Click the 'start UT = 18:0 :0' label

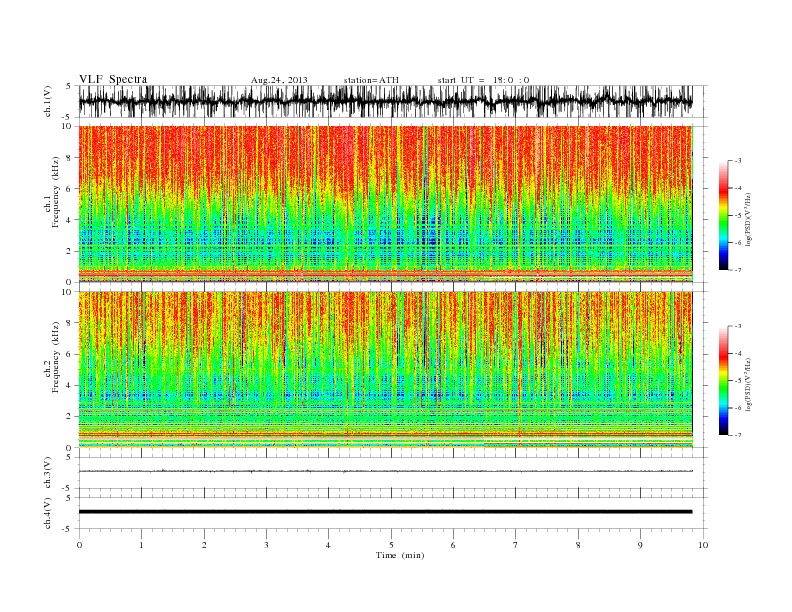click(483, 80)
